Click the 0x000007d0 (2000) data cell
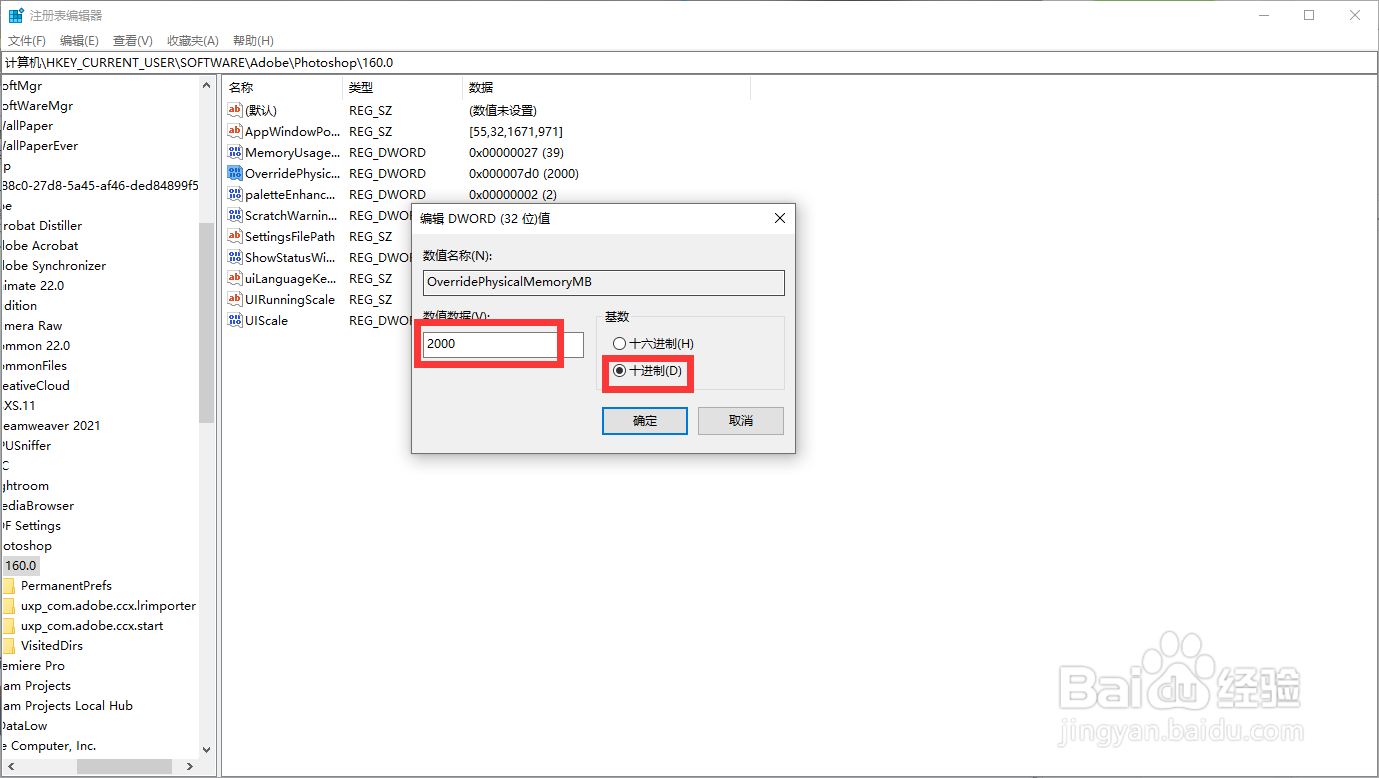 tap(524, 173)
